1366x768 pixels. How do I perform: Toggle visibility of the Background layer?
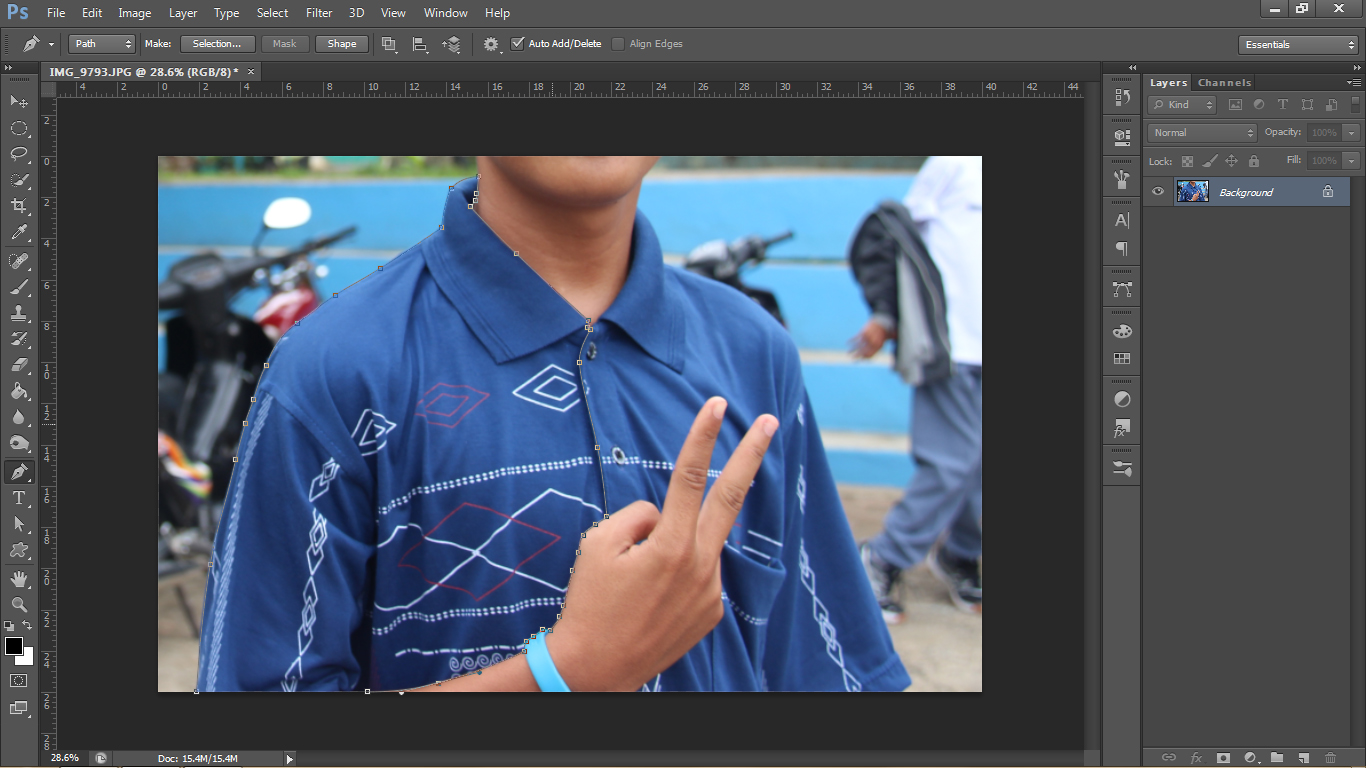[1157, 191]
